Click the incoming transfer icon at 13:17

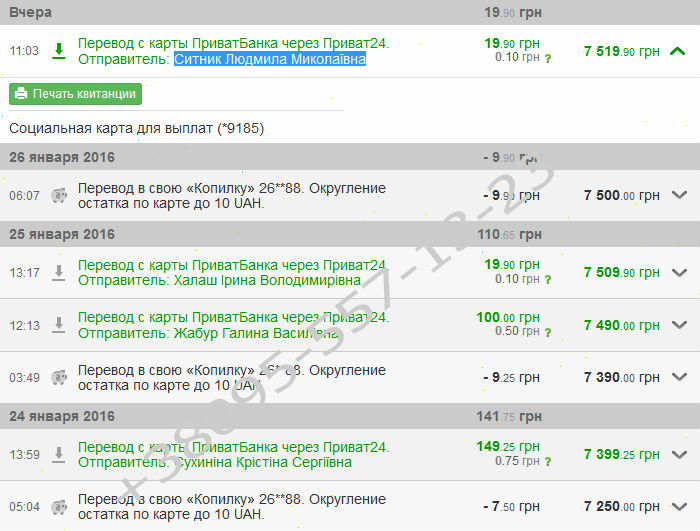click(x=58, y=272)
